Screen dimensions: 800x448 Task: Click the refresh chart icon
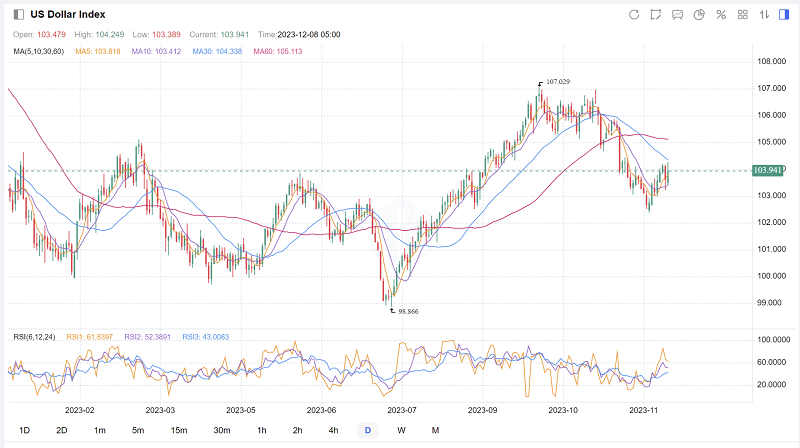point(633,14)
